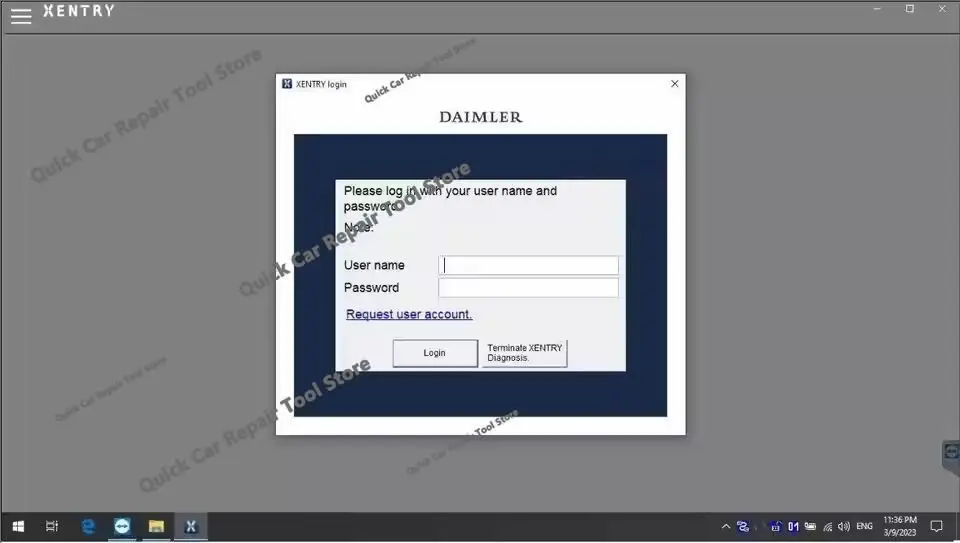Image resolution: width=960 pixels, height=543 pixels.
Task: Click the TeamViewer side panel tab
Action: coord(951,456)
